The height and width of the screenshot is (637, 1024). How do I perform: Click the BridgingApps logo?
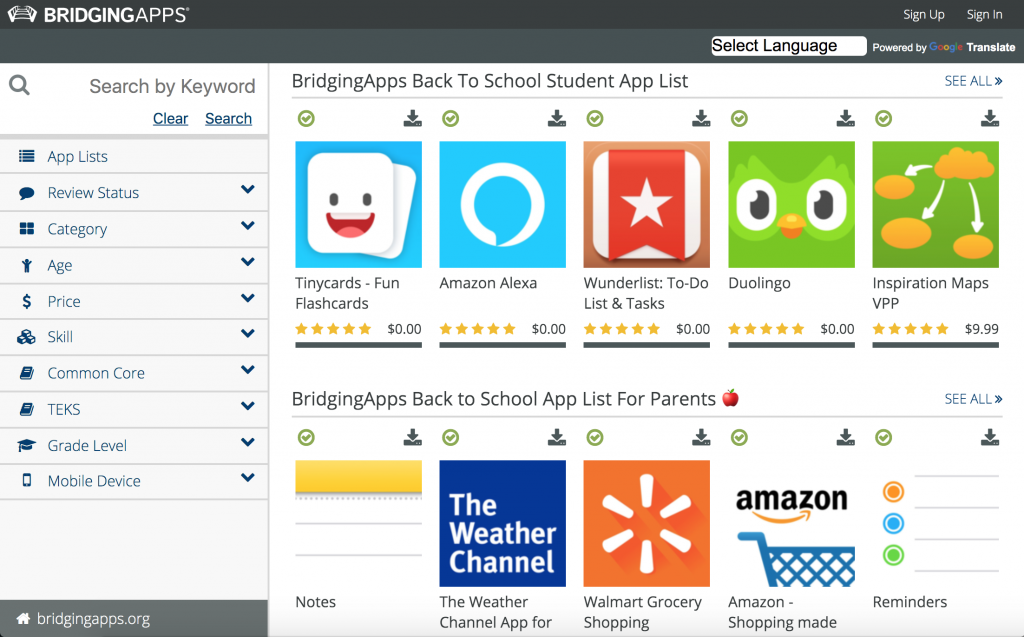(x=98, y=14)
